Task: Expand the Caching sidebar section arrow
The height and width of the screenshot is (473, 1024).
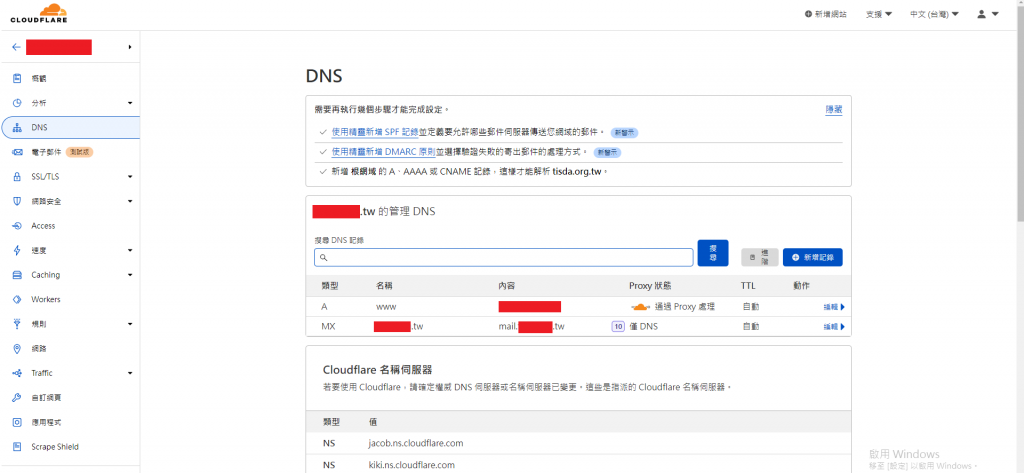Action: [x=130, y=275]
